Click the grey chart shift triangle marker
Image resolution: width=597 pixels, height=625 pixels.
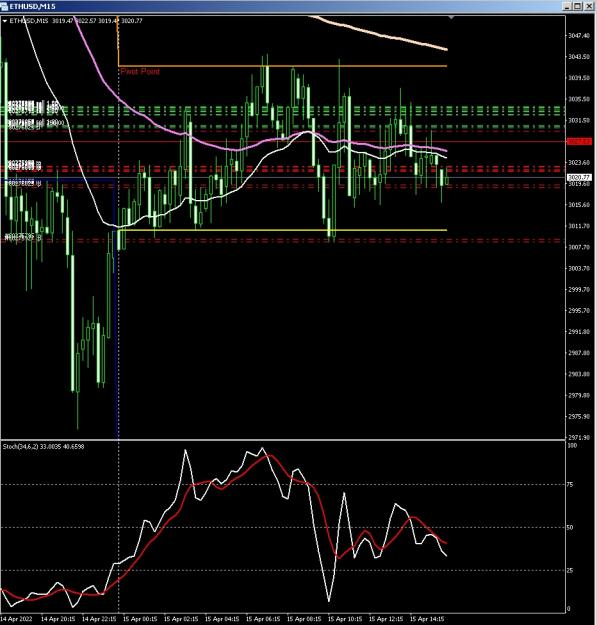click(x=451, y=18)
